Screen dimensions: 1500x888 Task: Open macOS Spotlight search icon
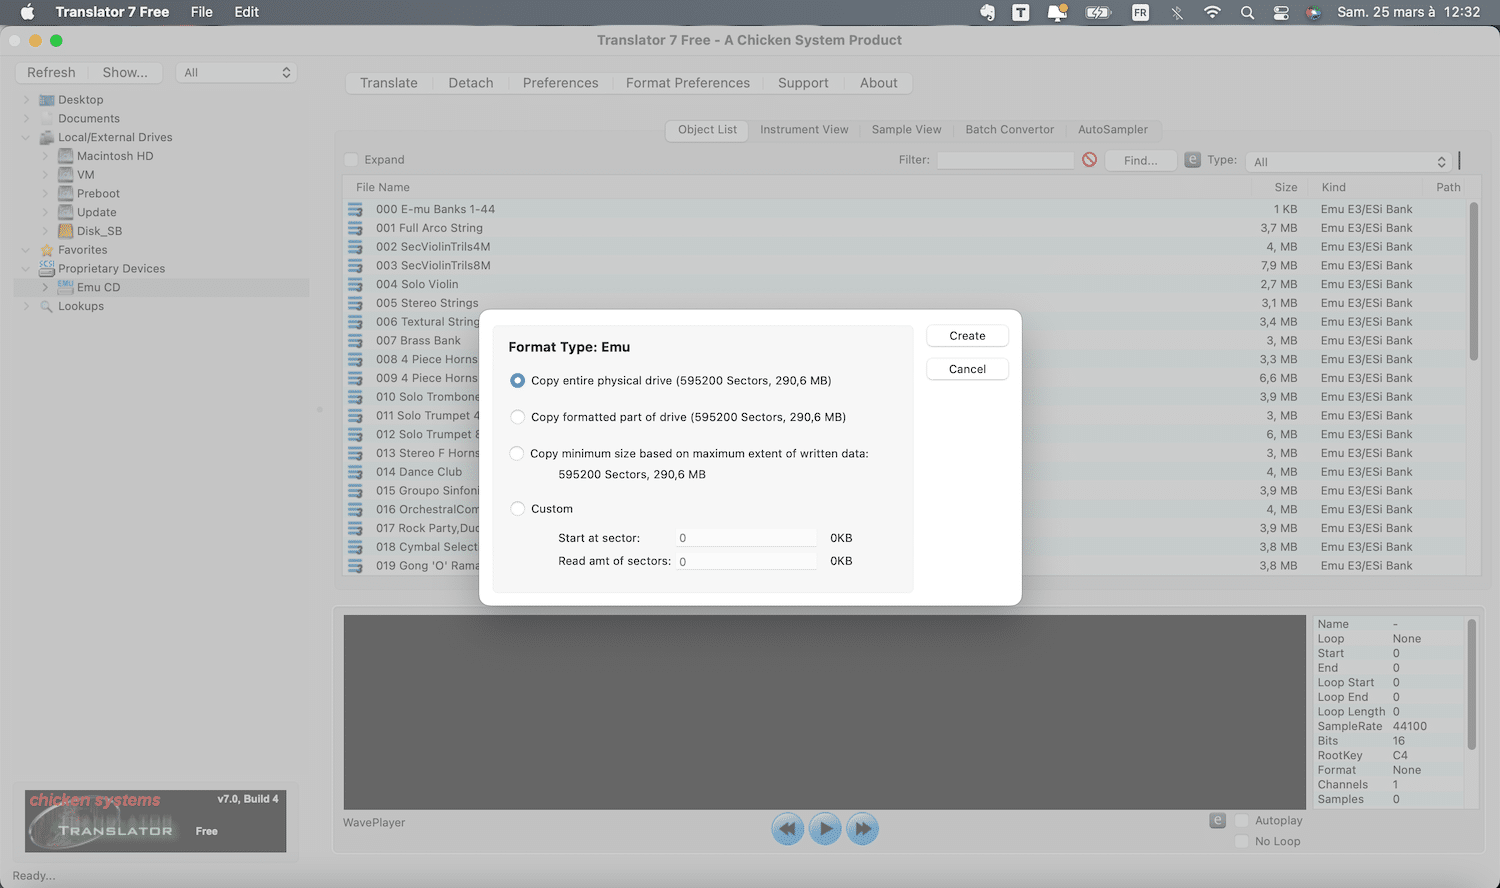[x=1247, y=12]
